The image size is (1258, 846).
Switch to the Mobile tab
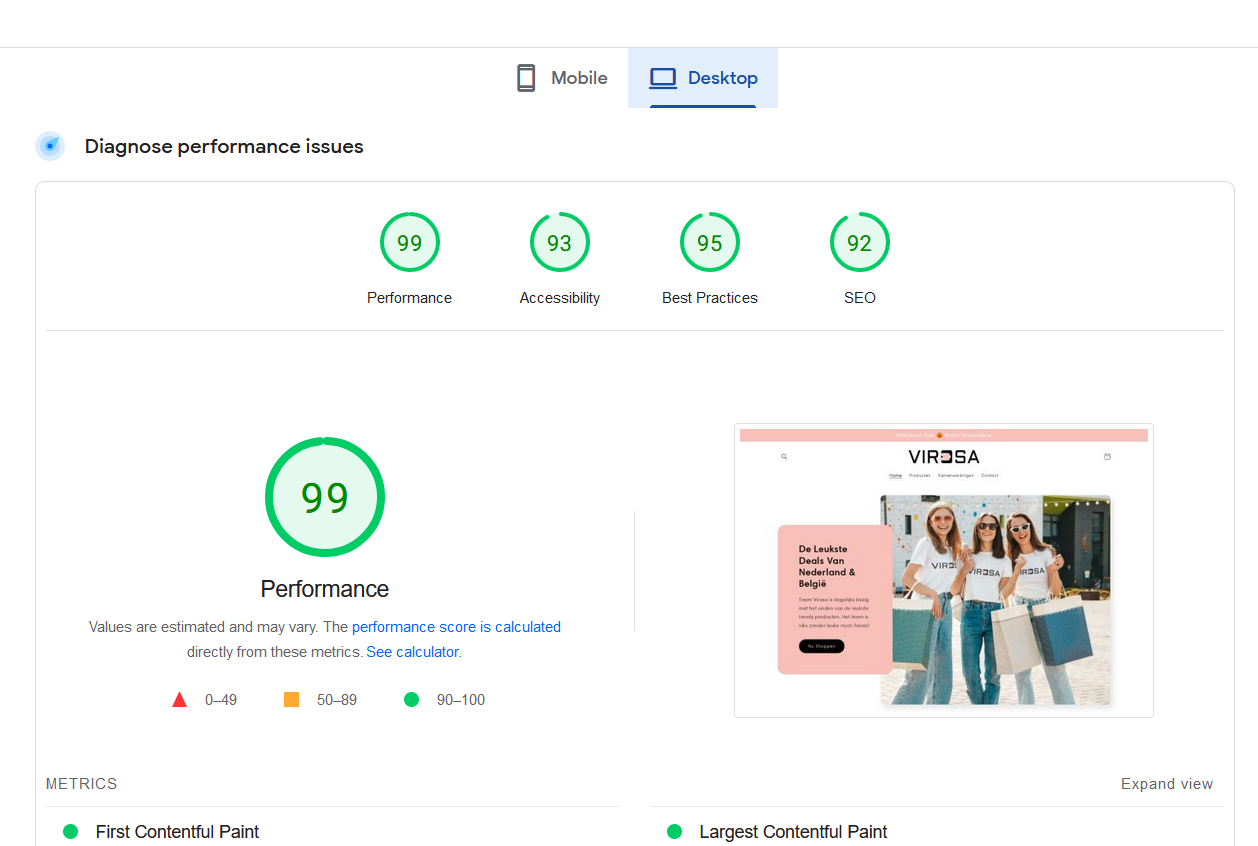point(562,78)
